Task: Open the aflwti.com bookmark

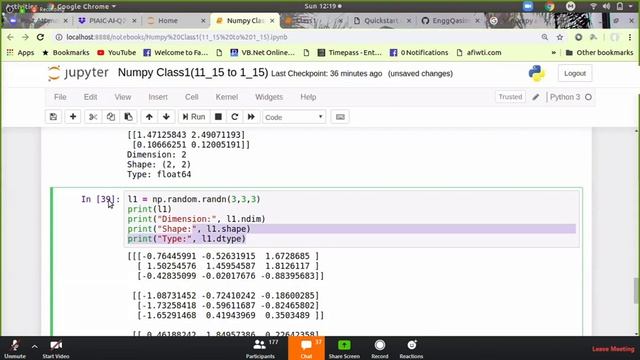Action: point(479,53)
